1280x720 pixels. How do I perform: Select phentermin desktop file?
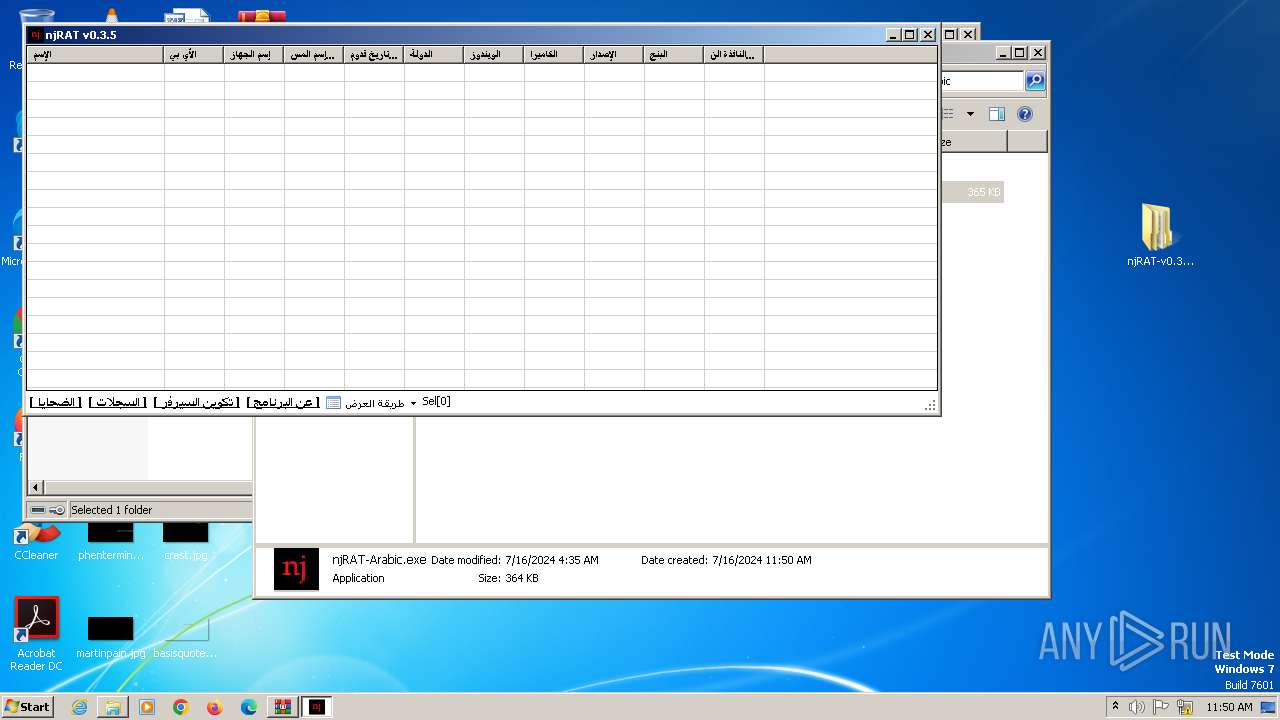(x=110, y=541)
